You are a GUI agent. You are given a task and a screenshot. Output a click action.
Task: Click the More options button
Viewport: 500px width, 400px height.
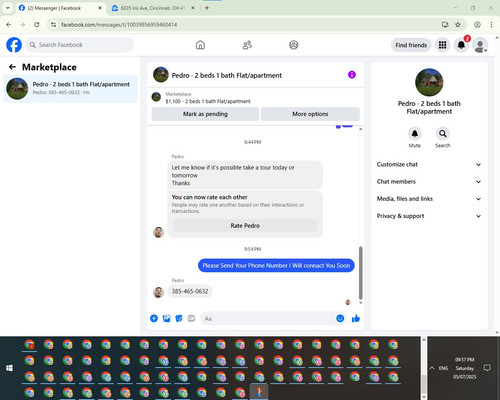tap(310, 114)
